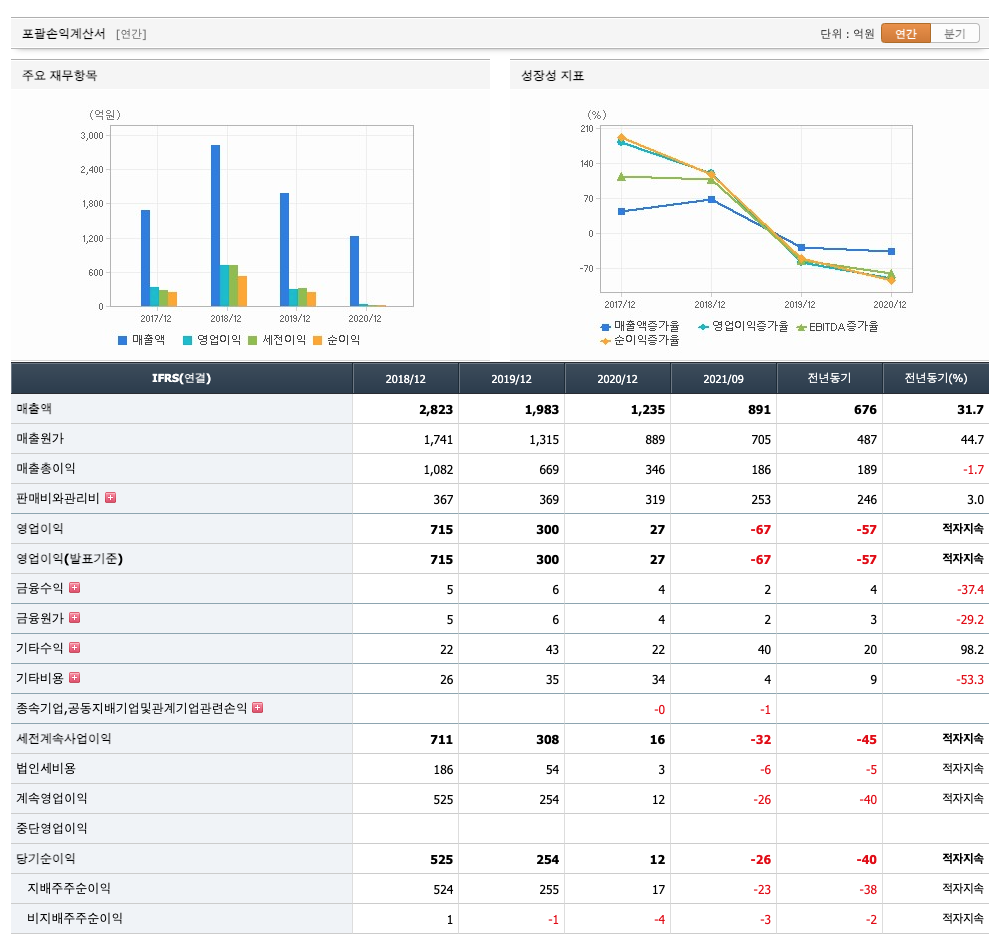Viewport: 999px width, 949px height.
Task: Expand the 기타수익 row plus icon
Action: [75, 647]
